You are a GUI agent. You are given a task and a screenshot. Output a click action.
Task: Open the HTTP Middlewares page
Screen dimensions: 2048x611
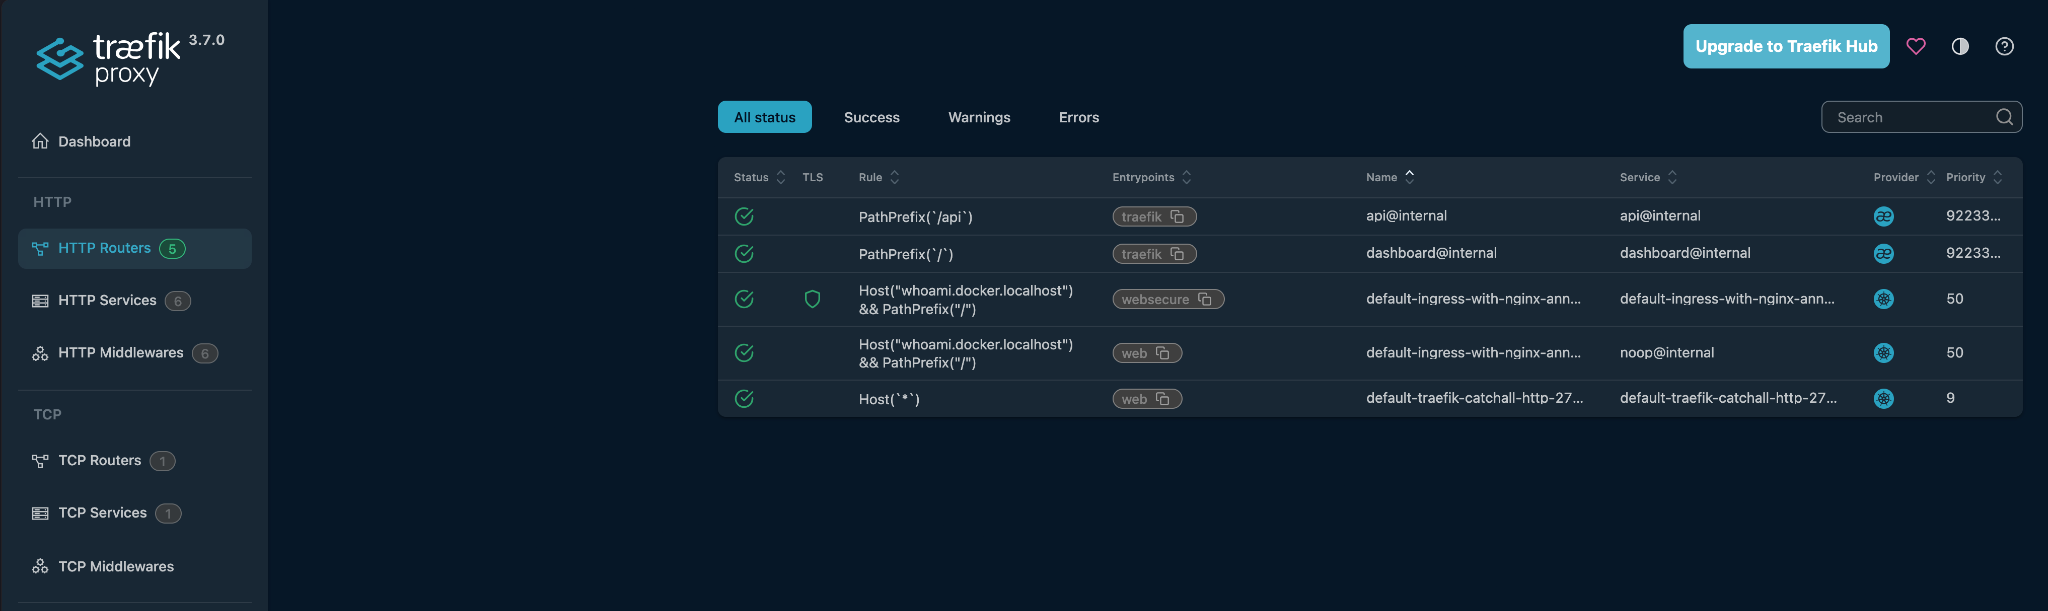135,353
